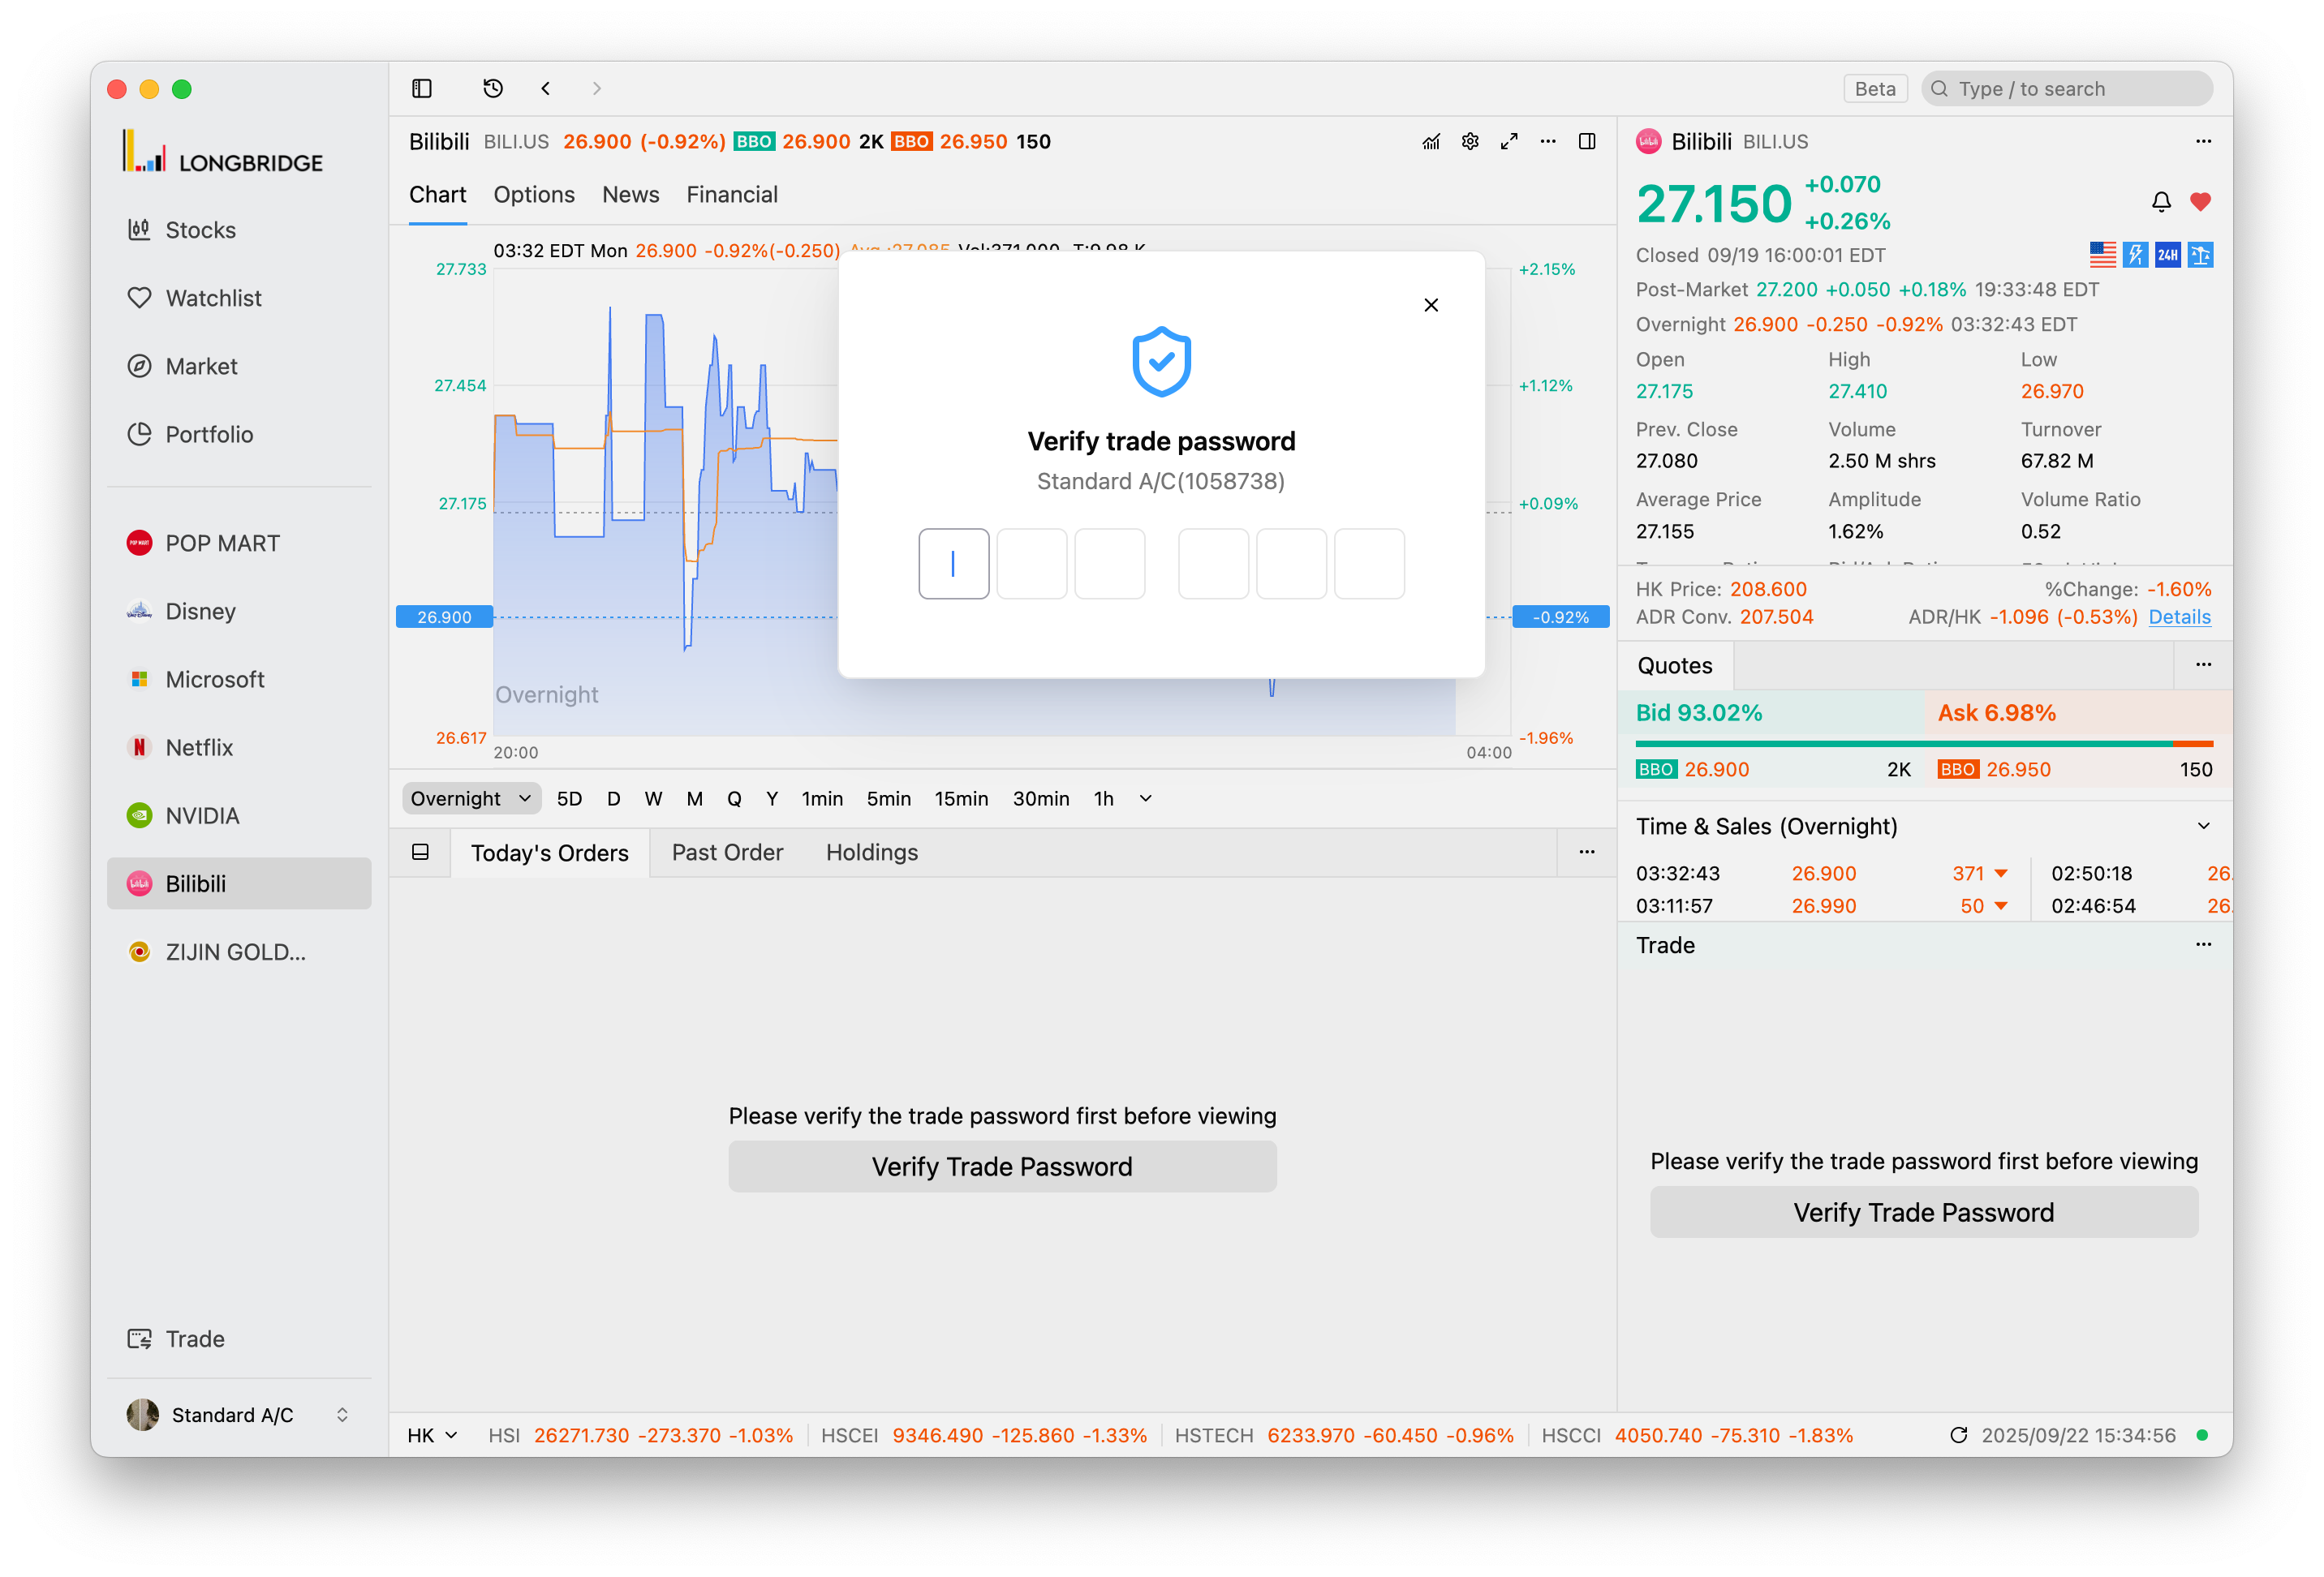Open the ADR Details link
This screenshot has height=1577, width=2324.
[x=2179, y=617]
